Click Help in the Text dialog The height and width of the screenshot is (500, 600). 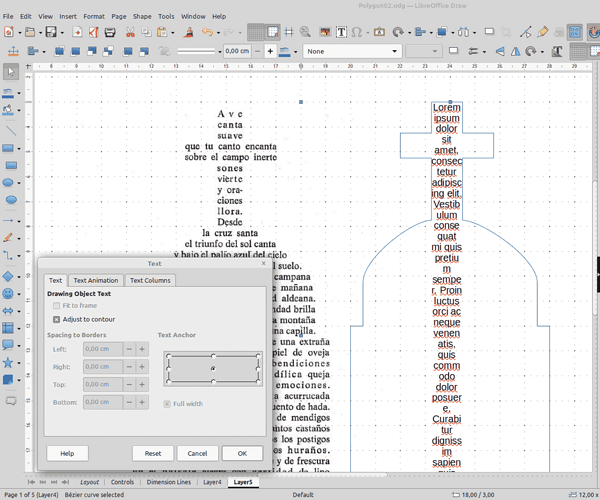point(67,453)
